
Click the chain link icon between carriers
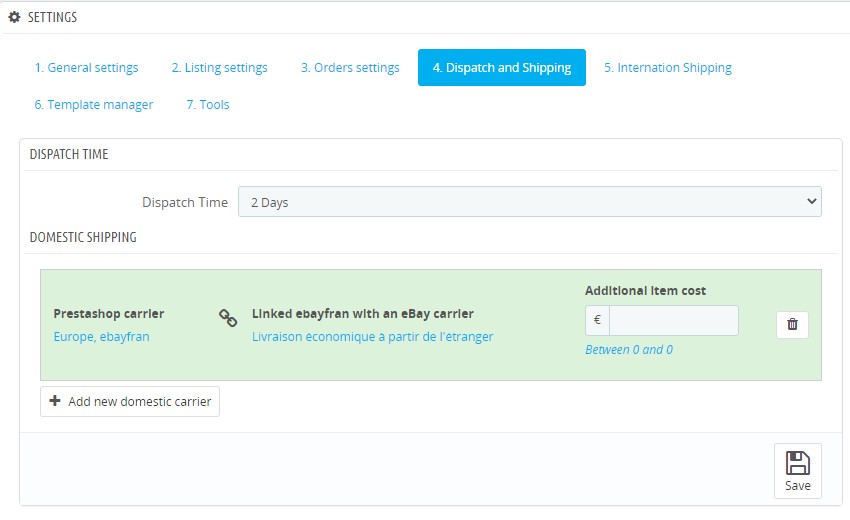pos(228,318)
